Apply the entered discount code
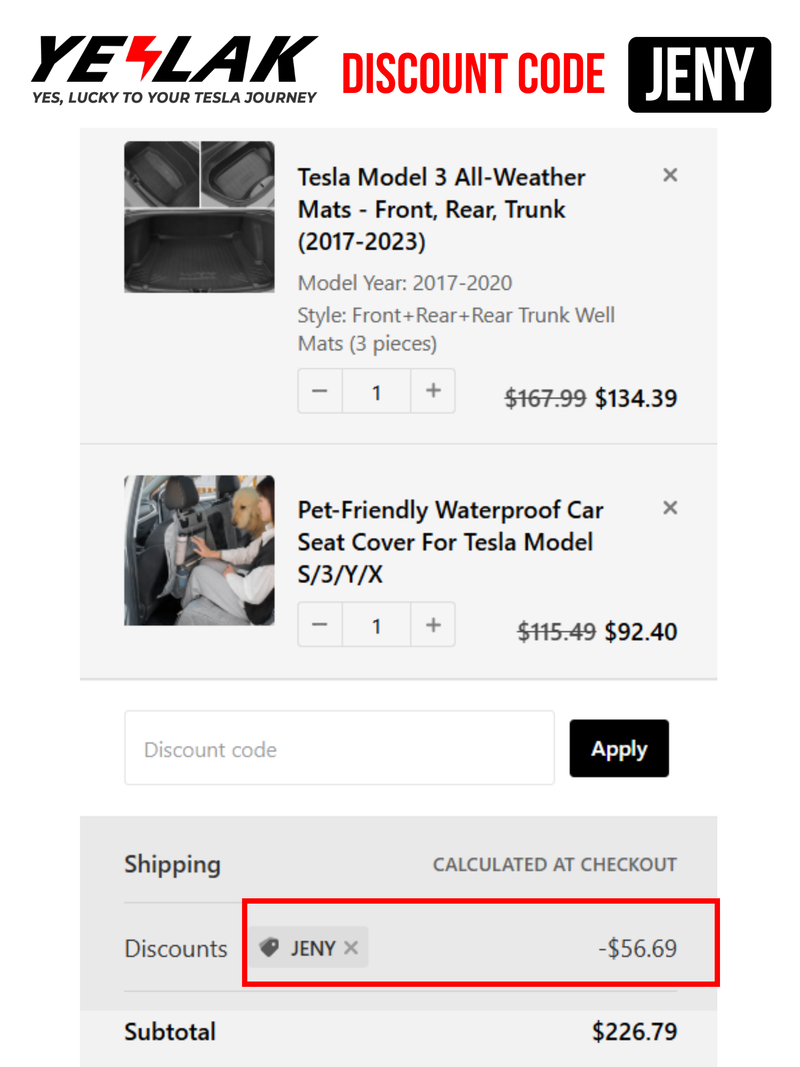This screenshot has width=800, height=1067. click(619, 748)
